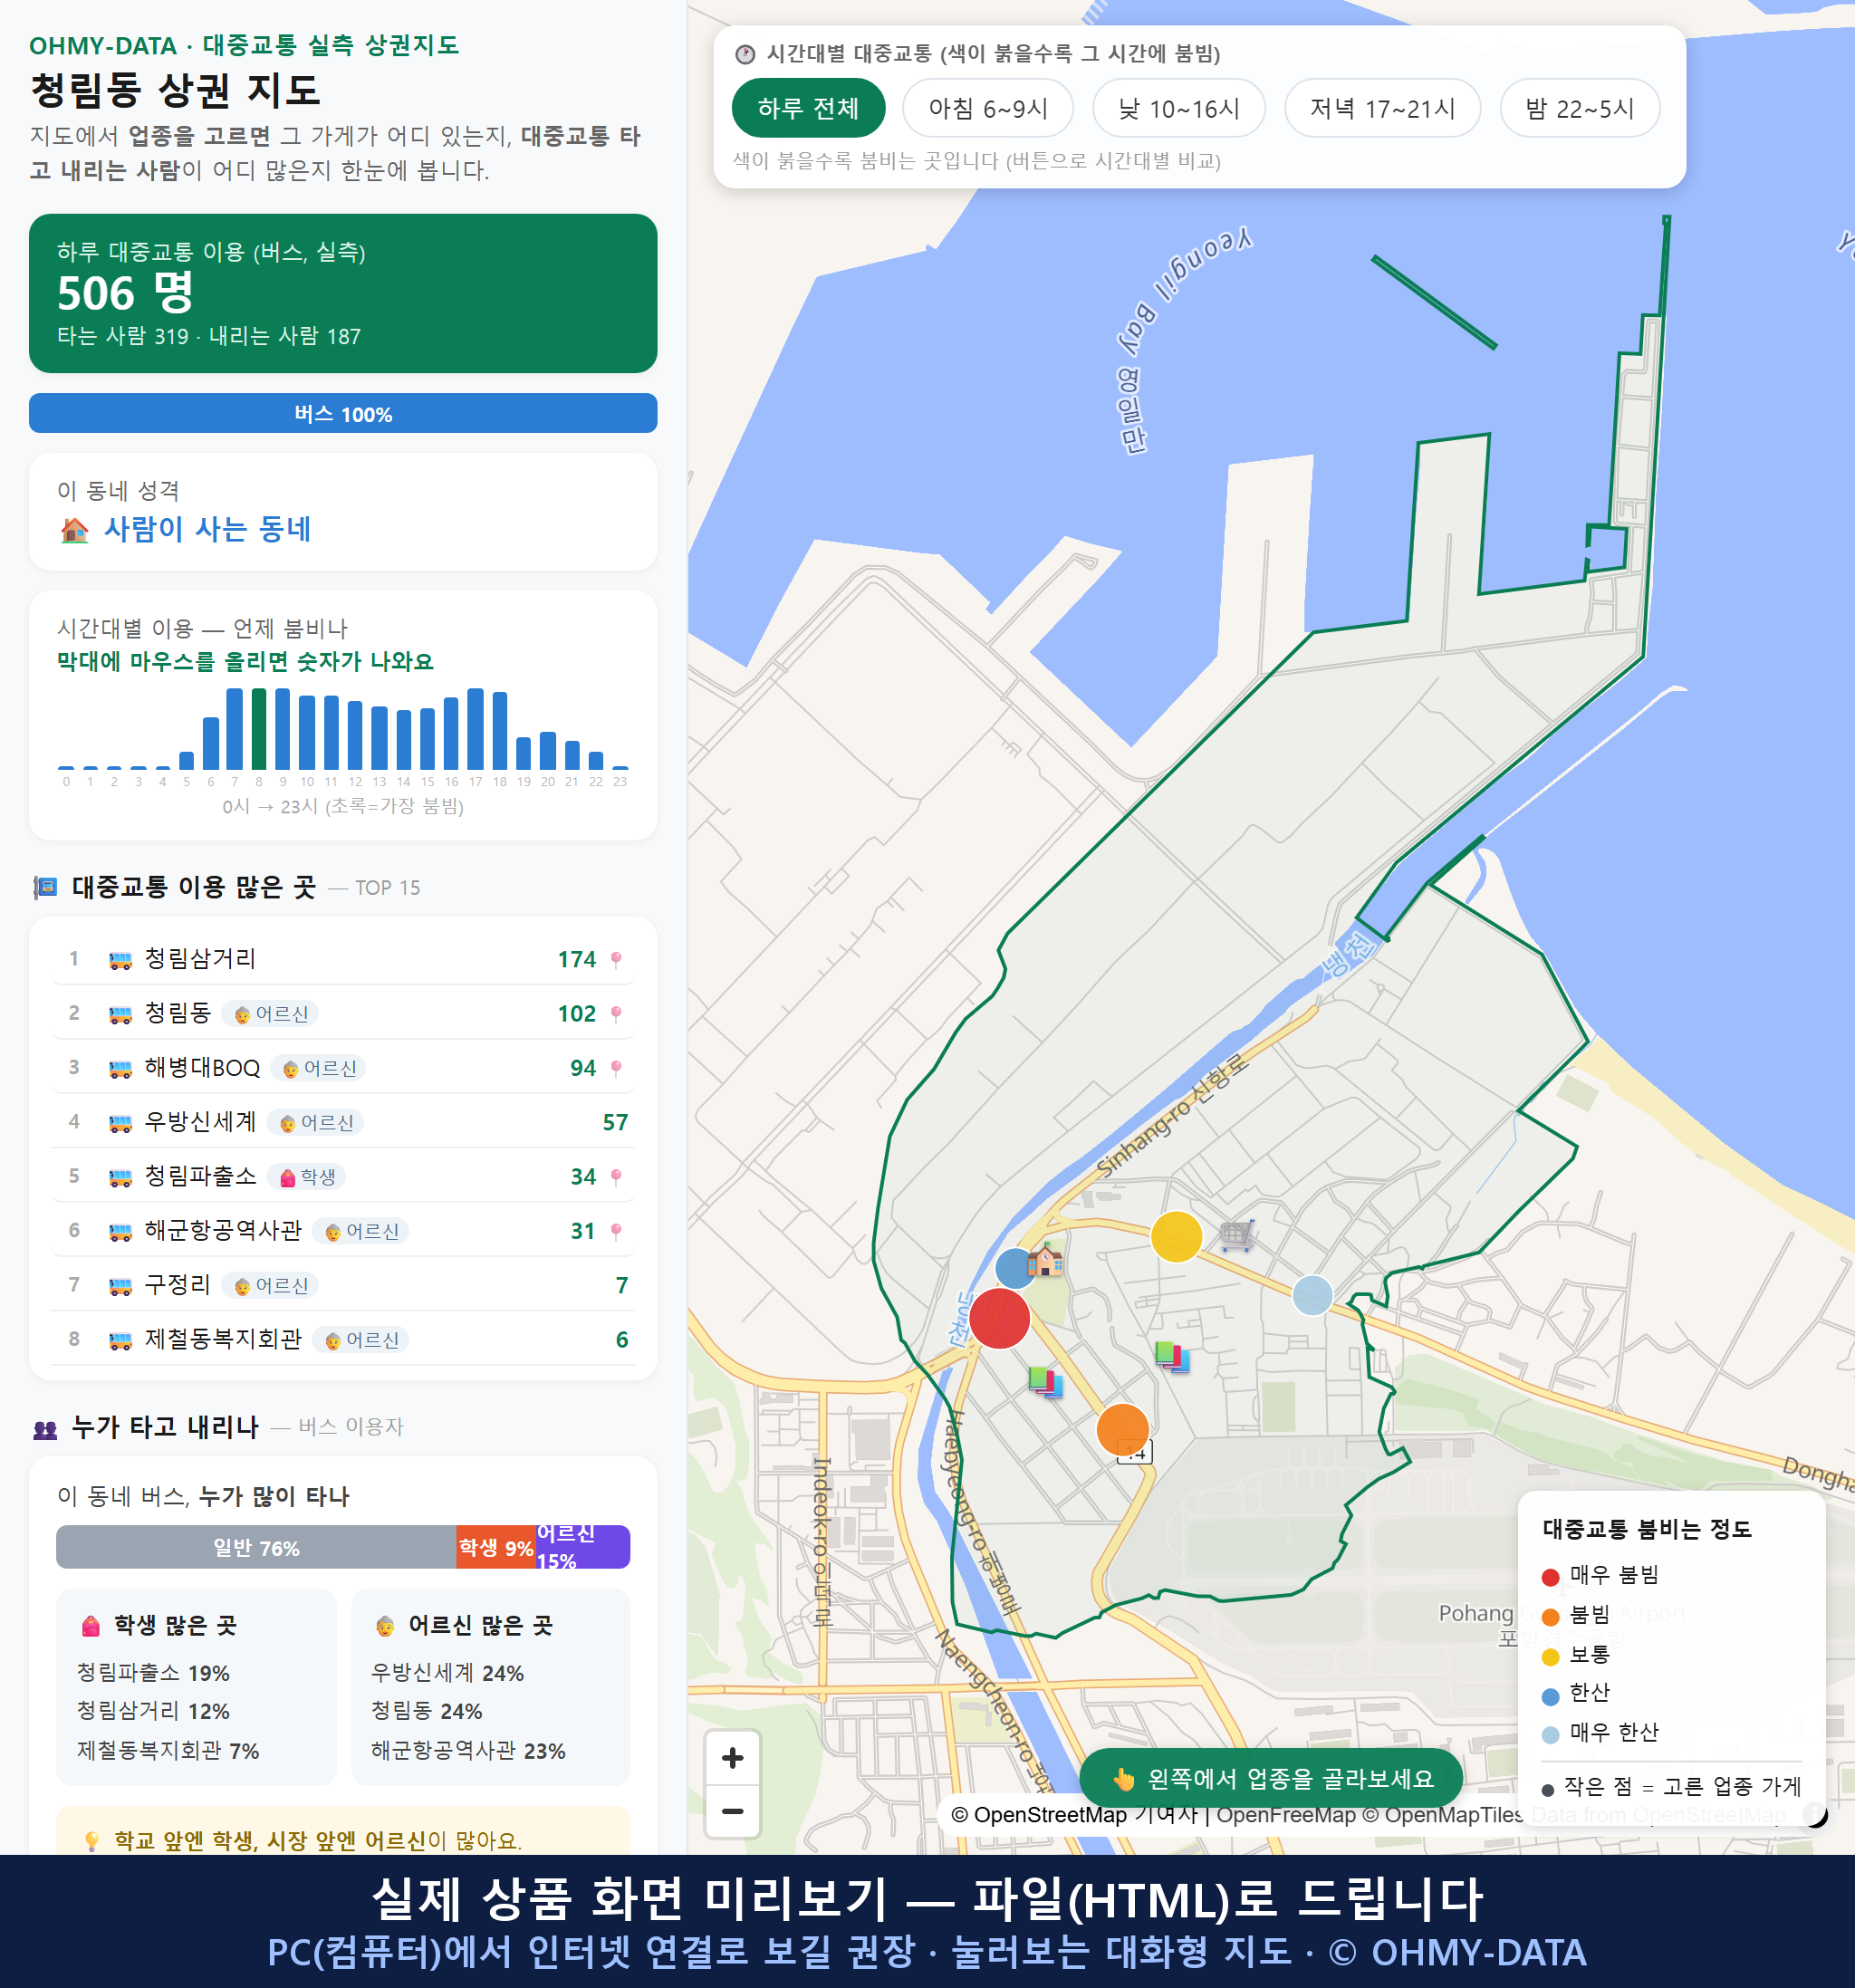Screen dimensions: 1855x1988
Task: Click the pin icon beside 청림삼거리
Action: pyautogui.click(x=616, y=960)
